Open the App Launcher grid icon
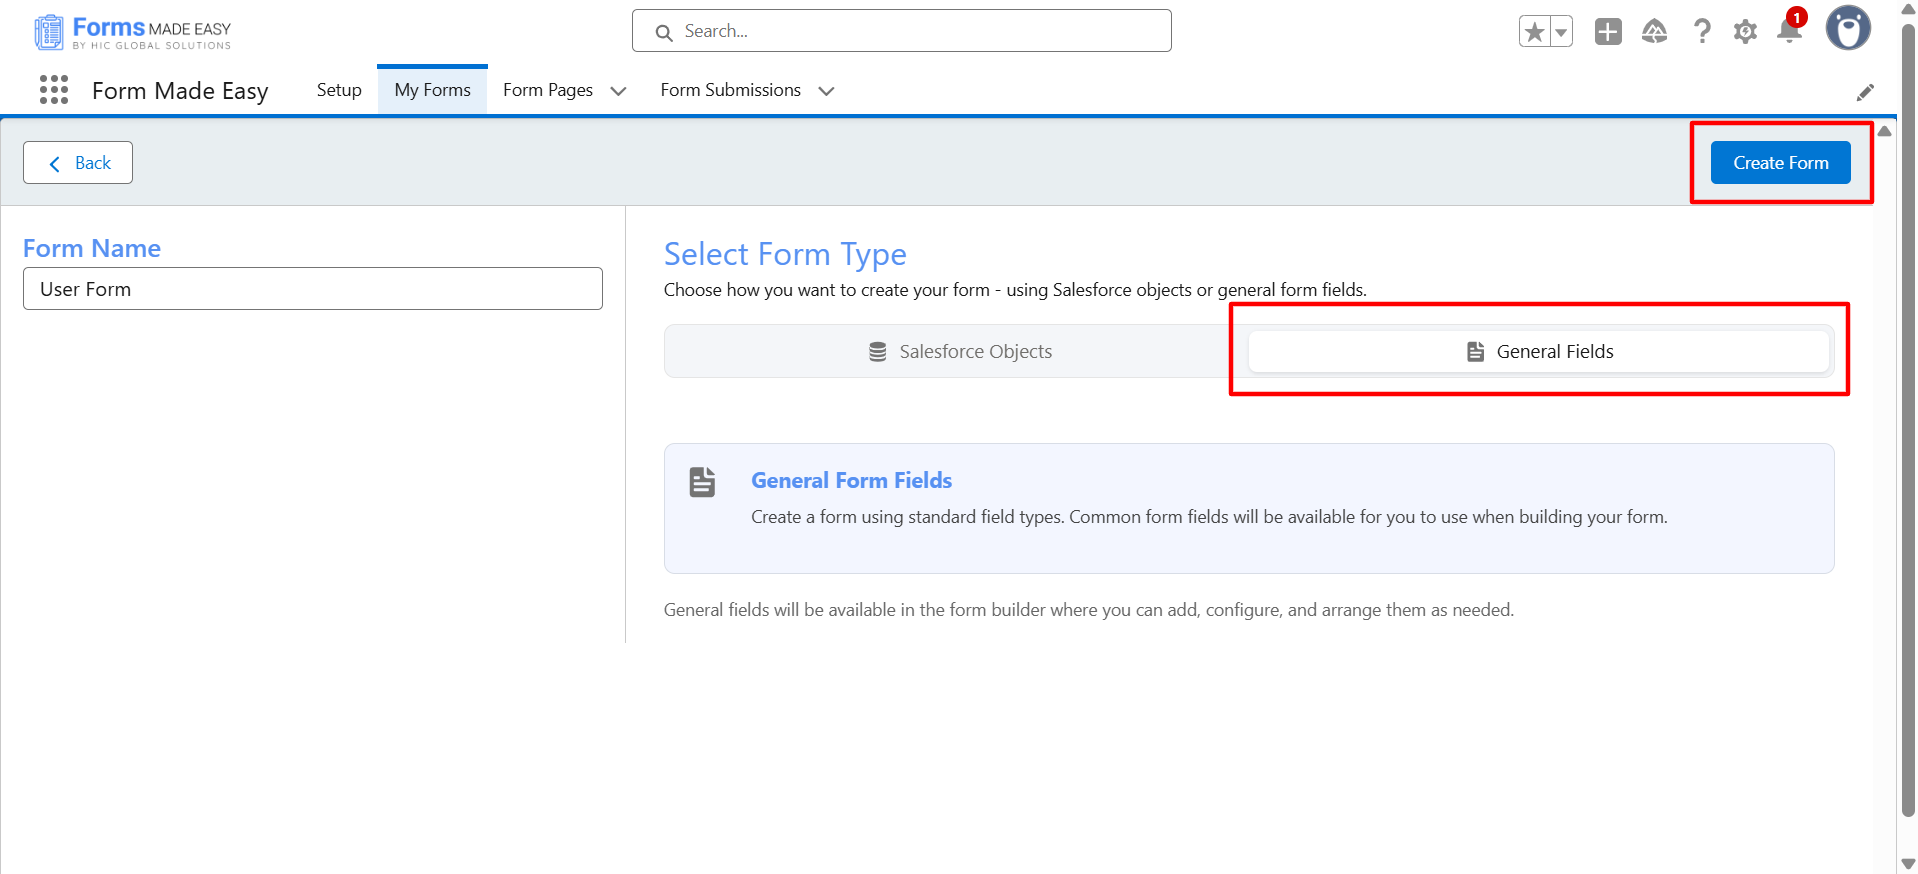The image size is (1918, 874). [x=54, y=90]
